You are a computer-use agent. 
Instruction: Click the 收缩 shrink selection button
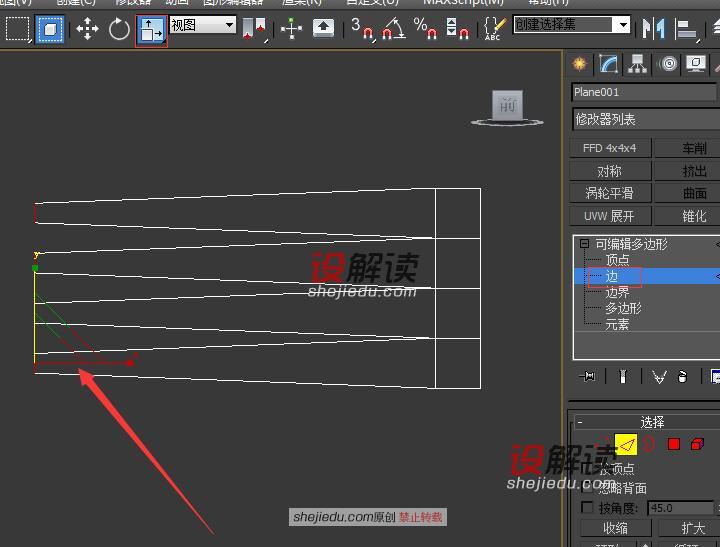(x=615, y=528)
